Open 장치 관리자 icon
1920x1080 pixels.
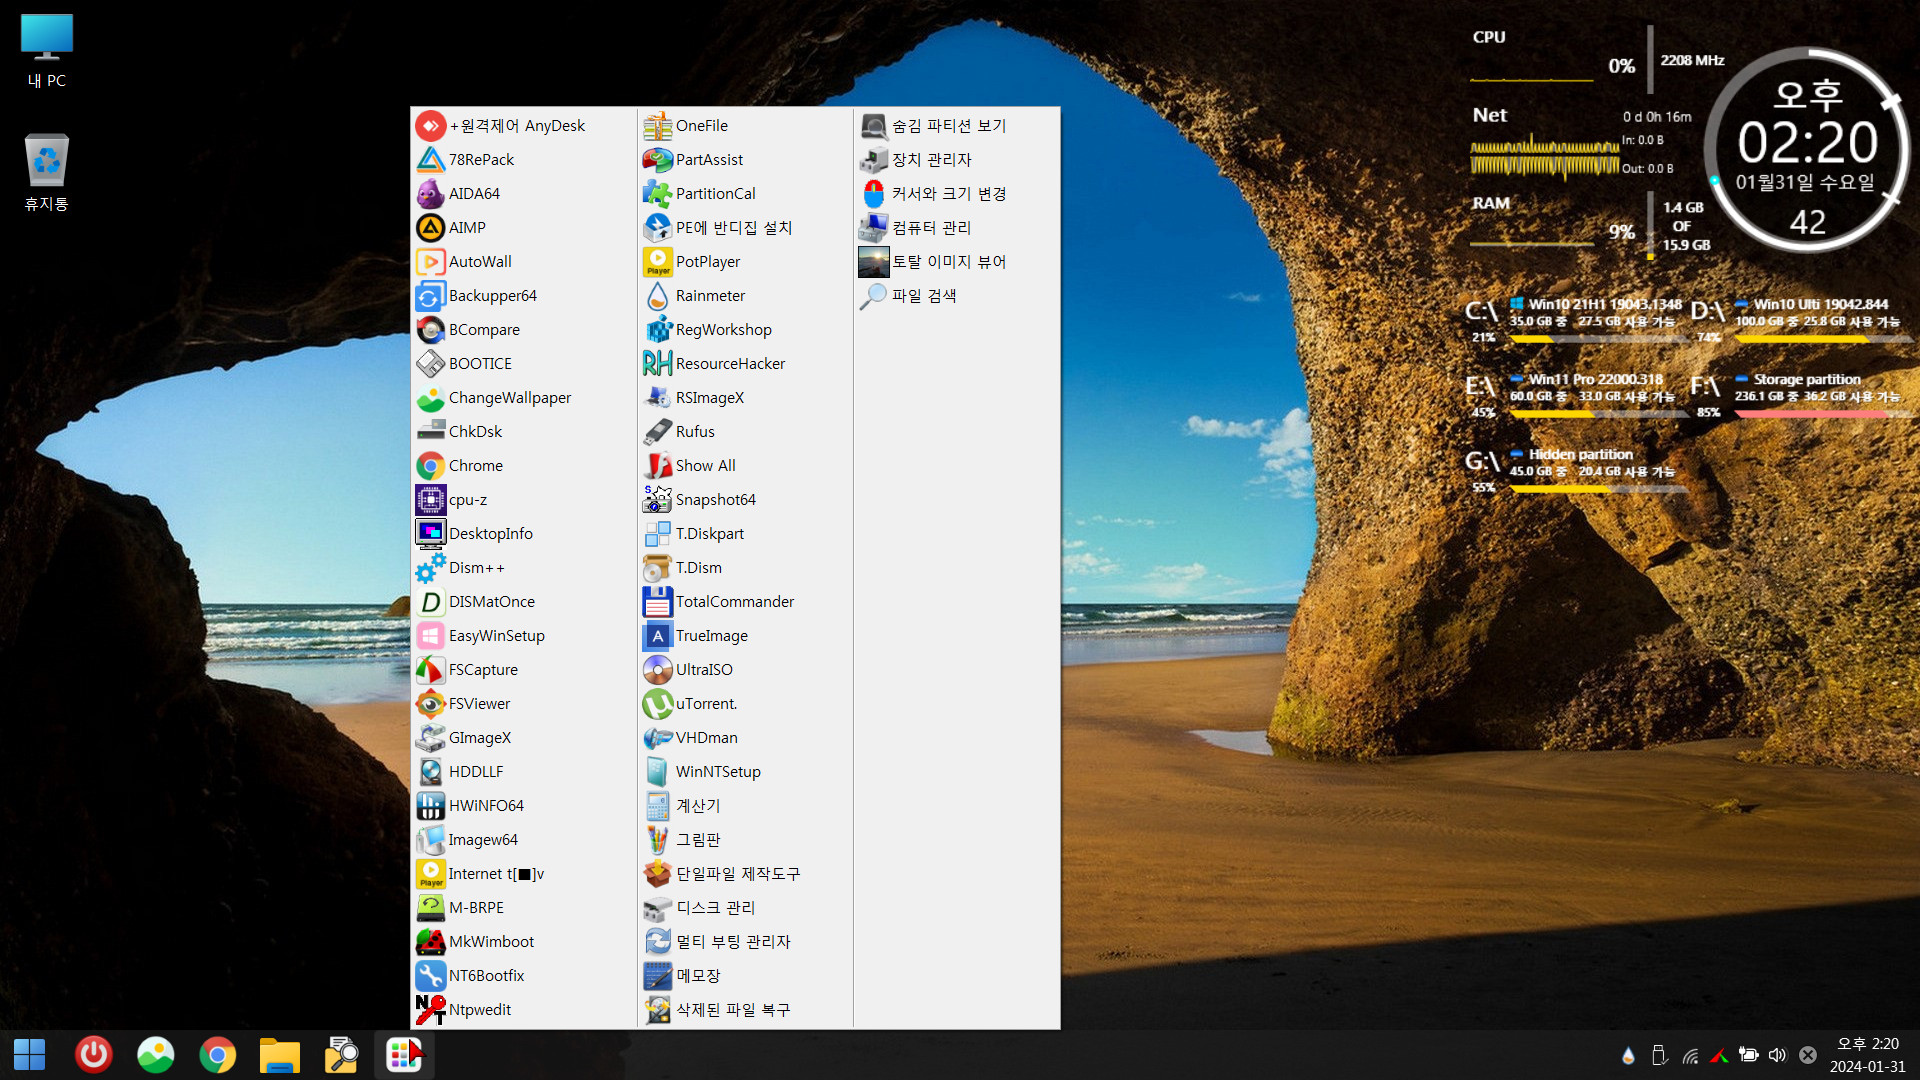point(873,160)
